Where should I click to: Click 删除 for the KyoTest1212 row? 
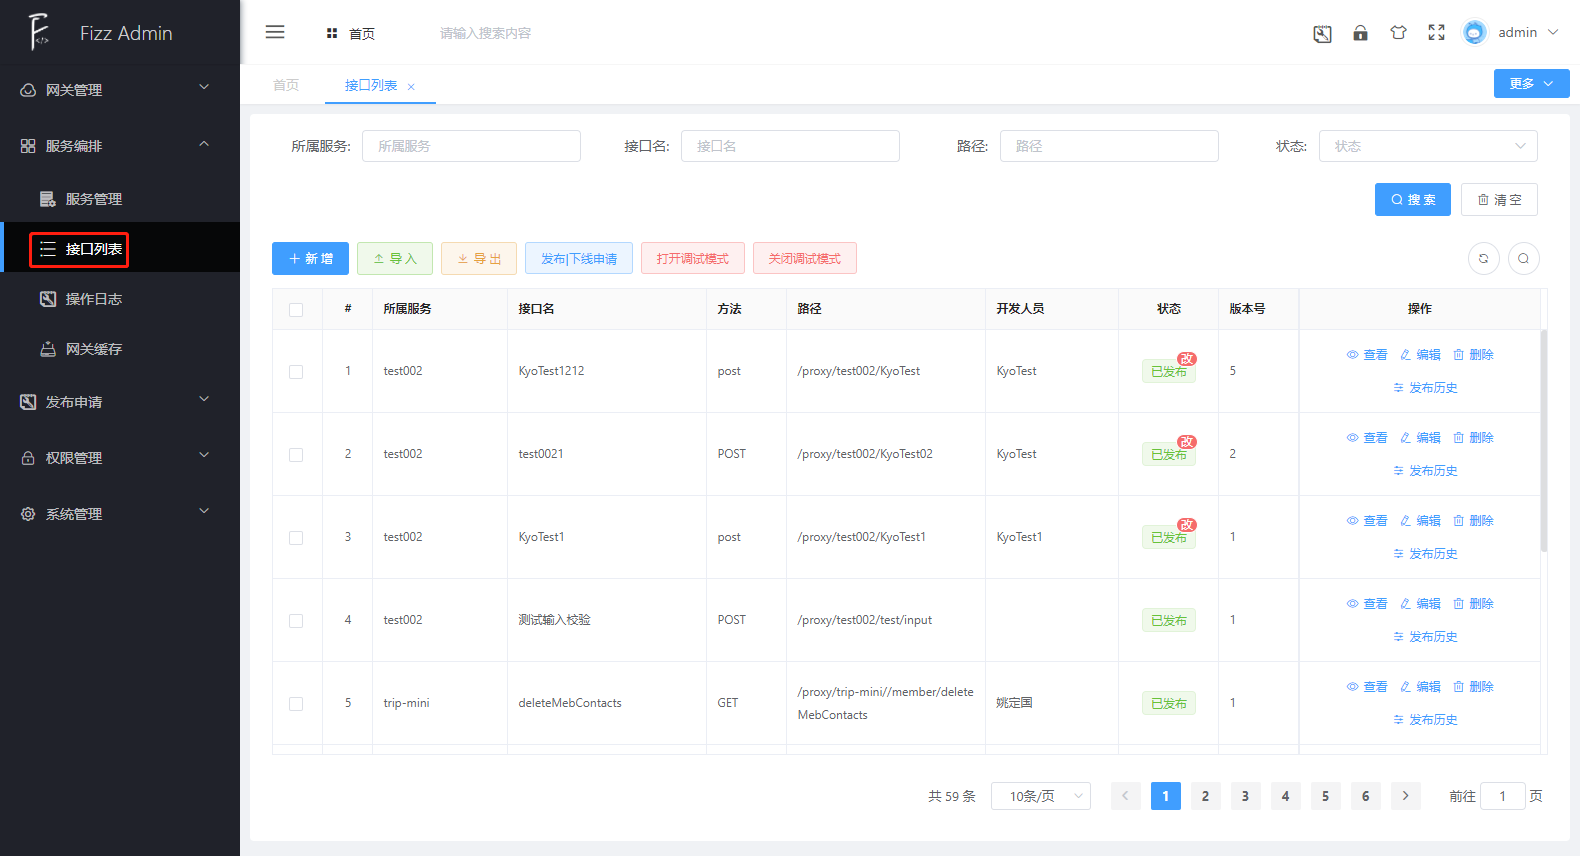pos(1473,355)
